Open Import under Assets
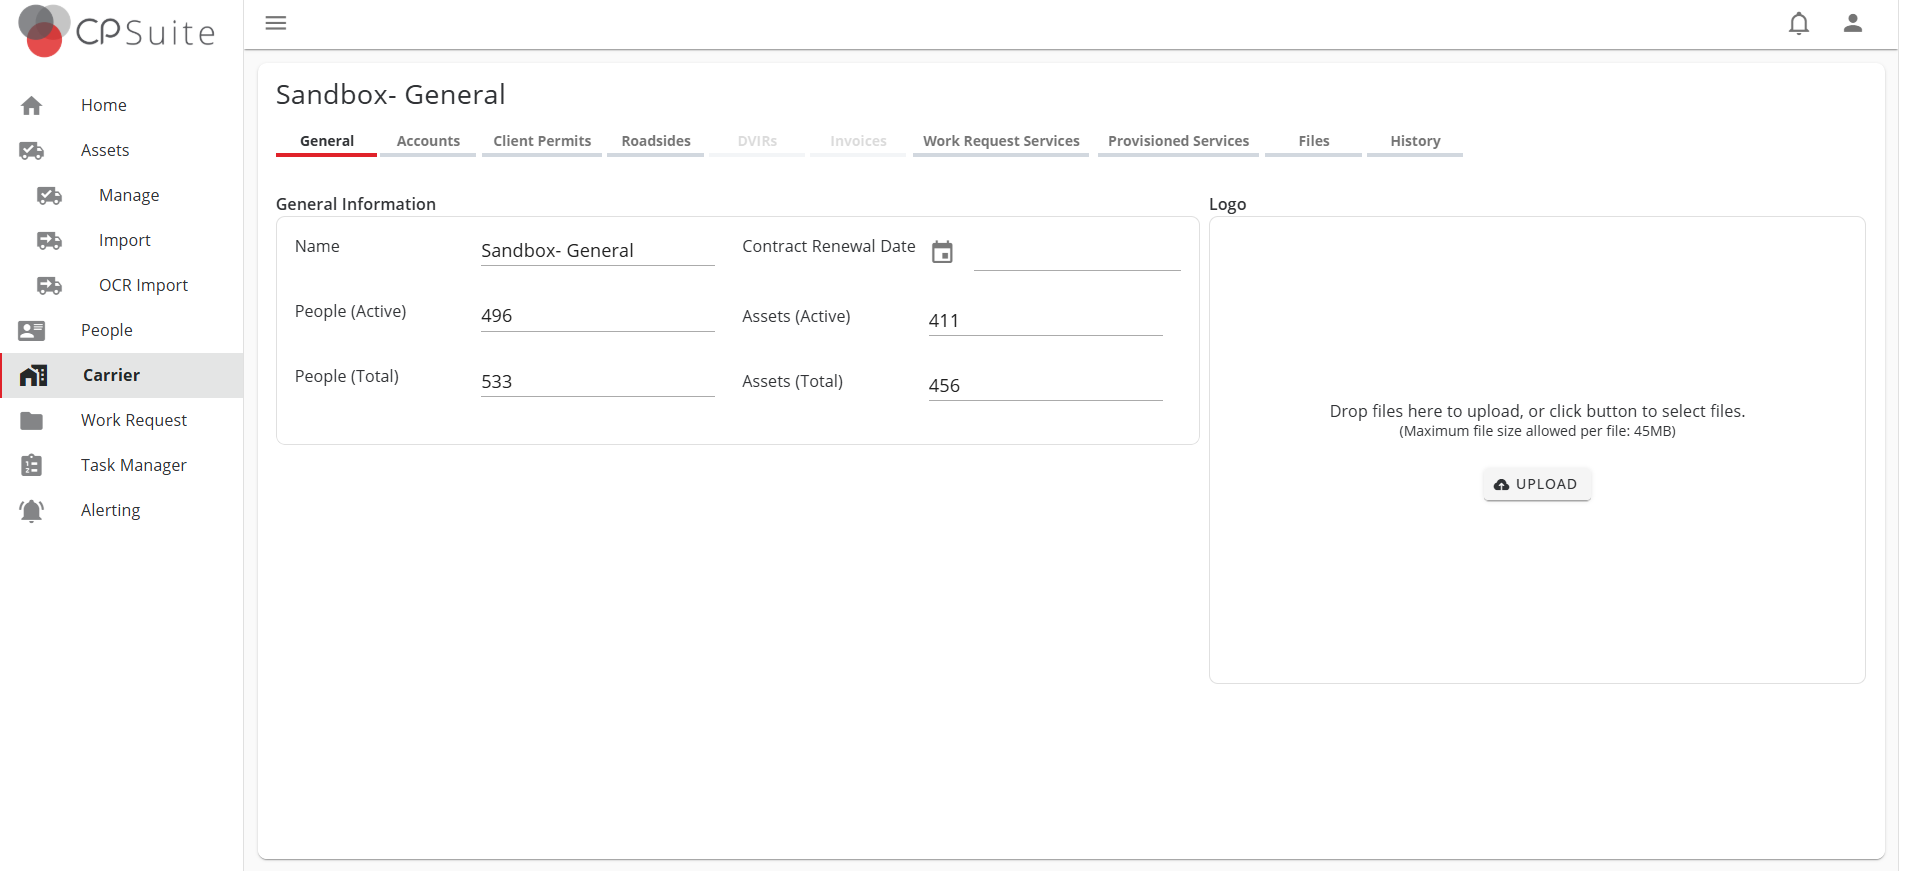Image resolution: width=1918 pixels, height=871 pixels. tap(125, 240)
